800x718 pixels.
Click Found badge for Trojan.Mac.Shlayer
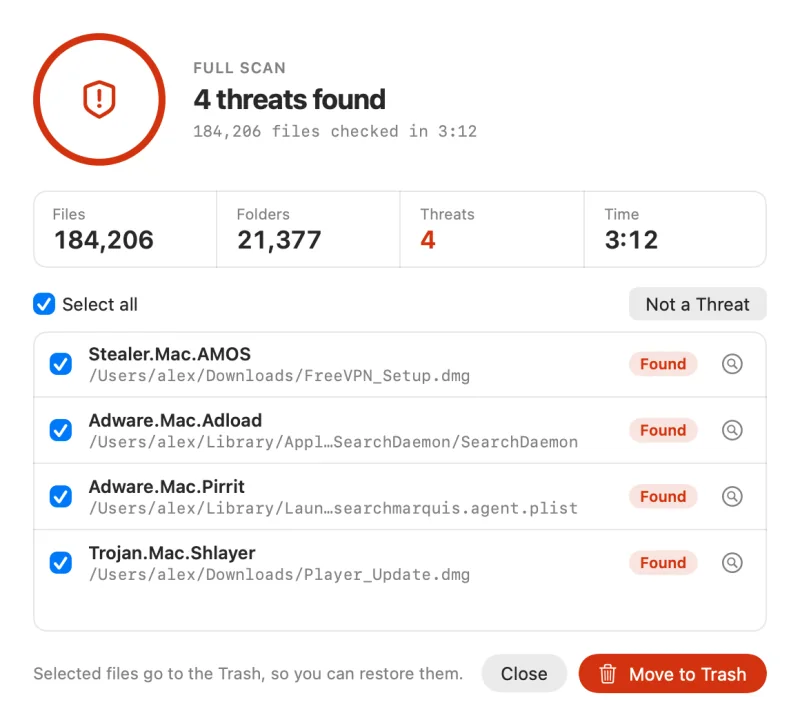[663, 563]
